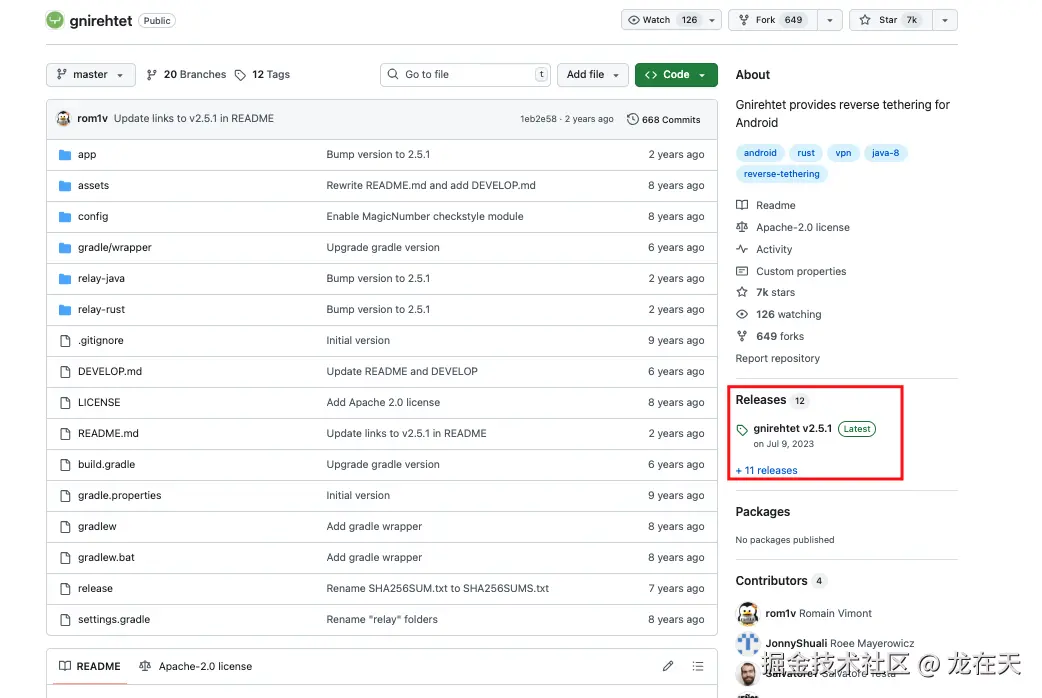Focus the Go to file search field

click(466, 74)
